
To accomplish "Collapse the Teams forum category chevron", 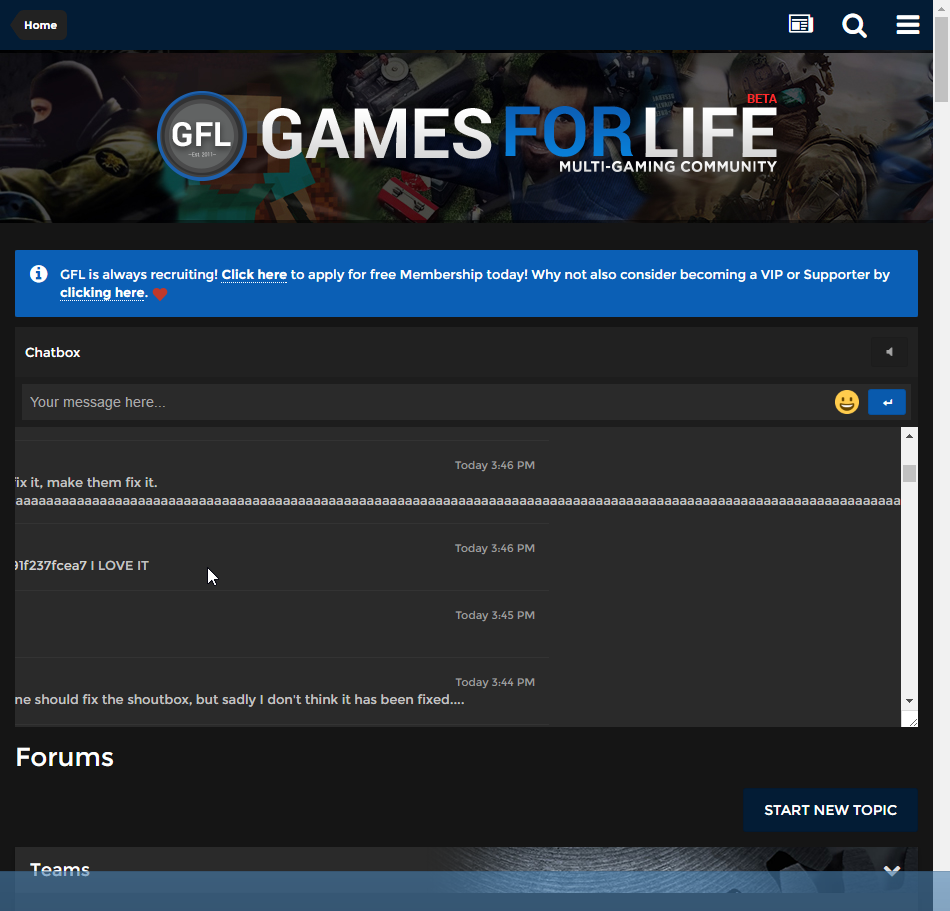I will click(x=891, y=871).
